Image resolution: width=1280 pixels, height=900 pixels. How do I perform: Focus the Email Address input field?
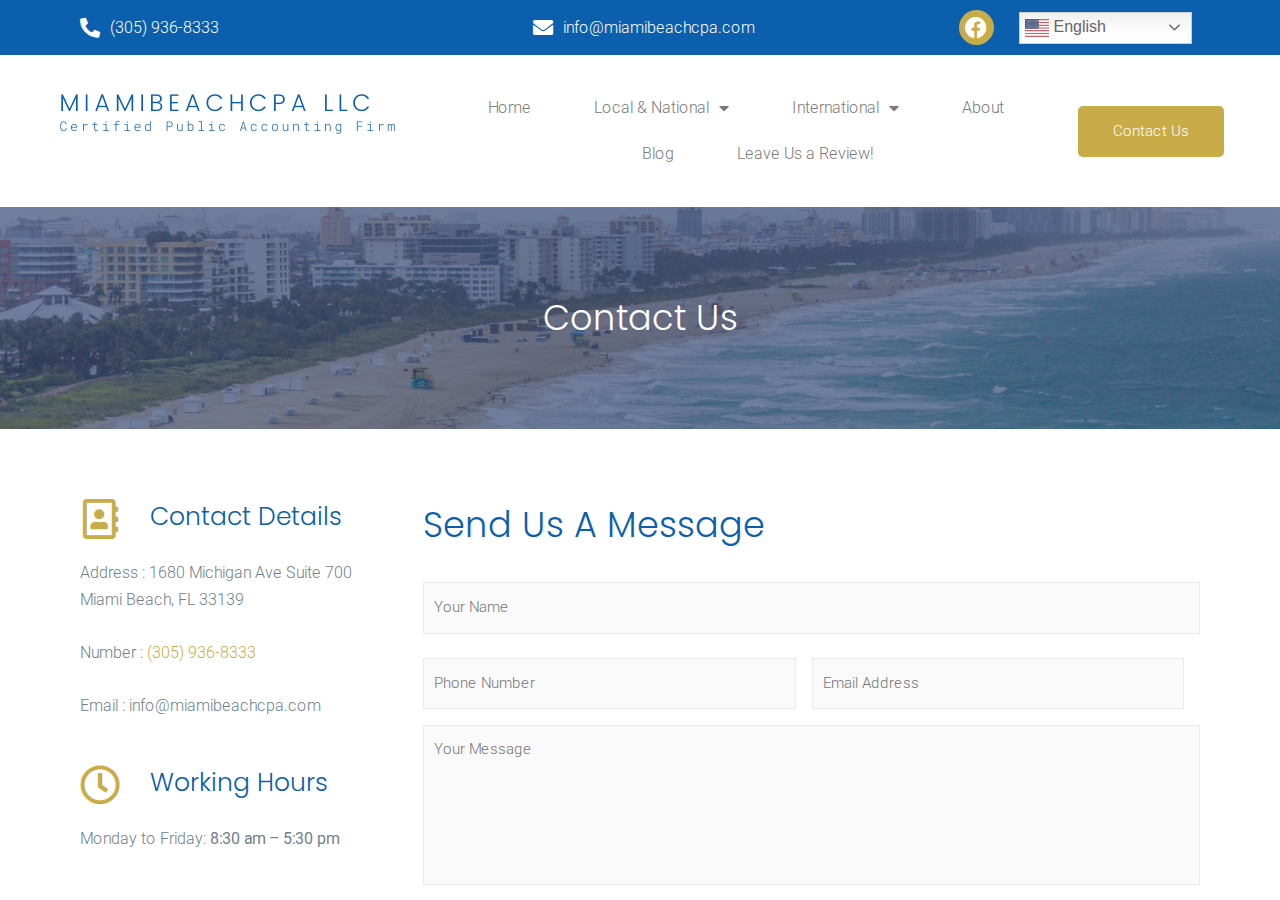tap(998, 684)
